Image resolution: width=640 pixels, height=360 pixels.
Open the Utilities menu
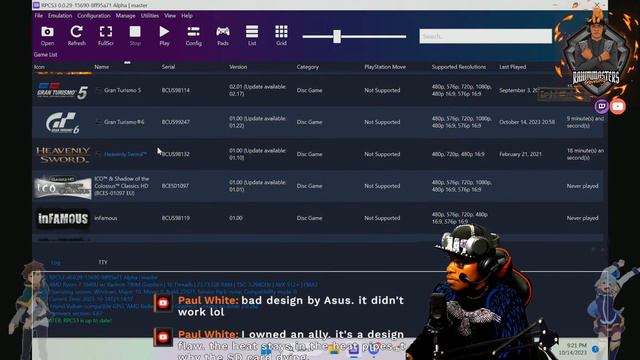coord(150,16)
